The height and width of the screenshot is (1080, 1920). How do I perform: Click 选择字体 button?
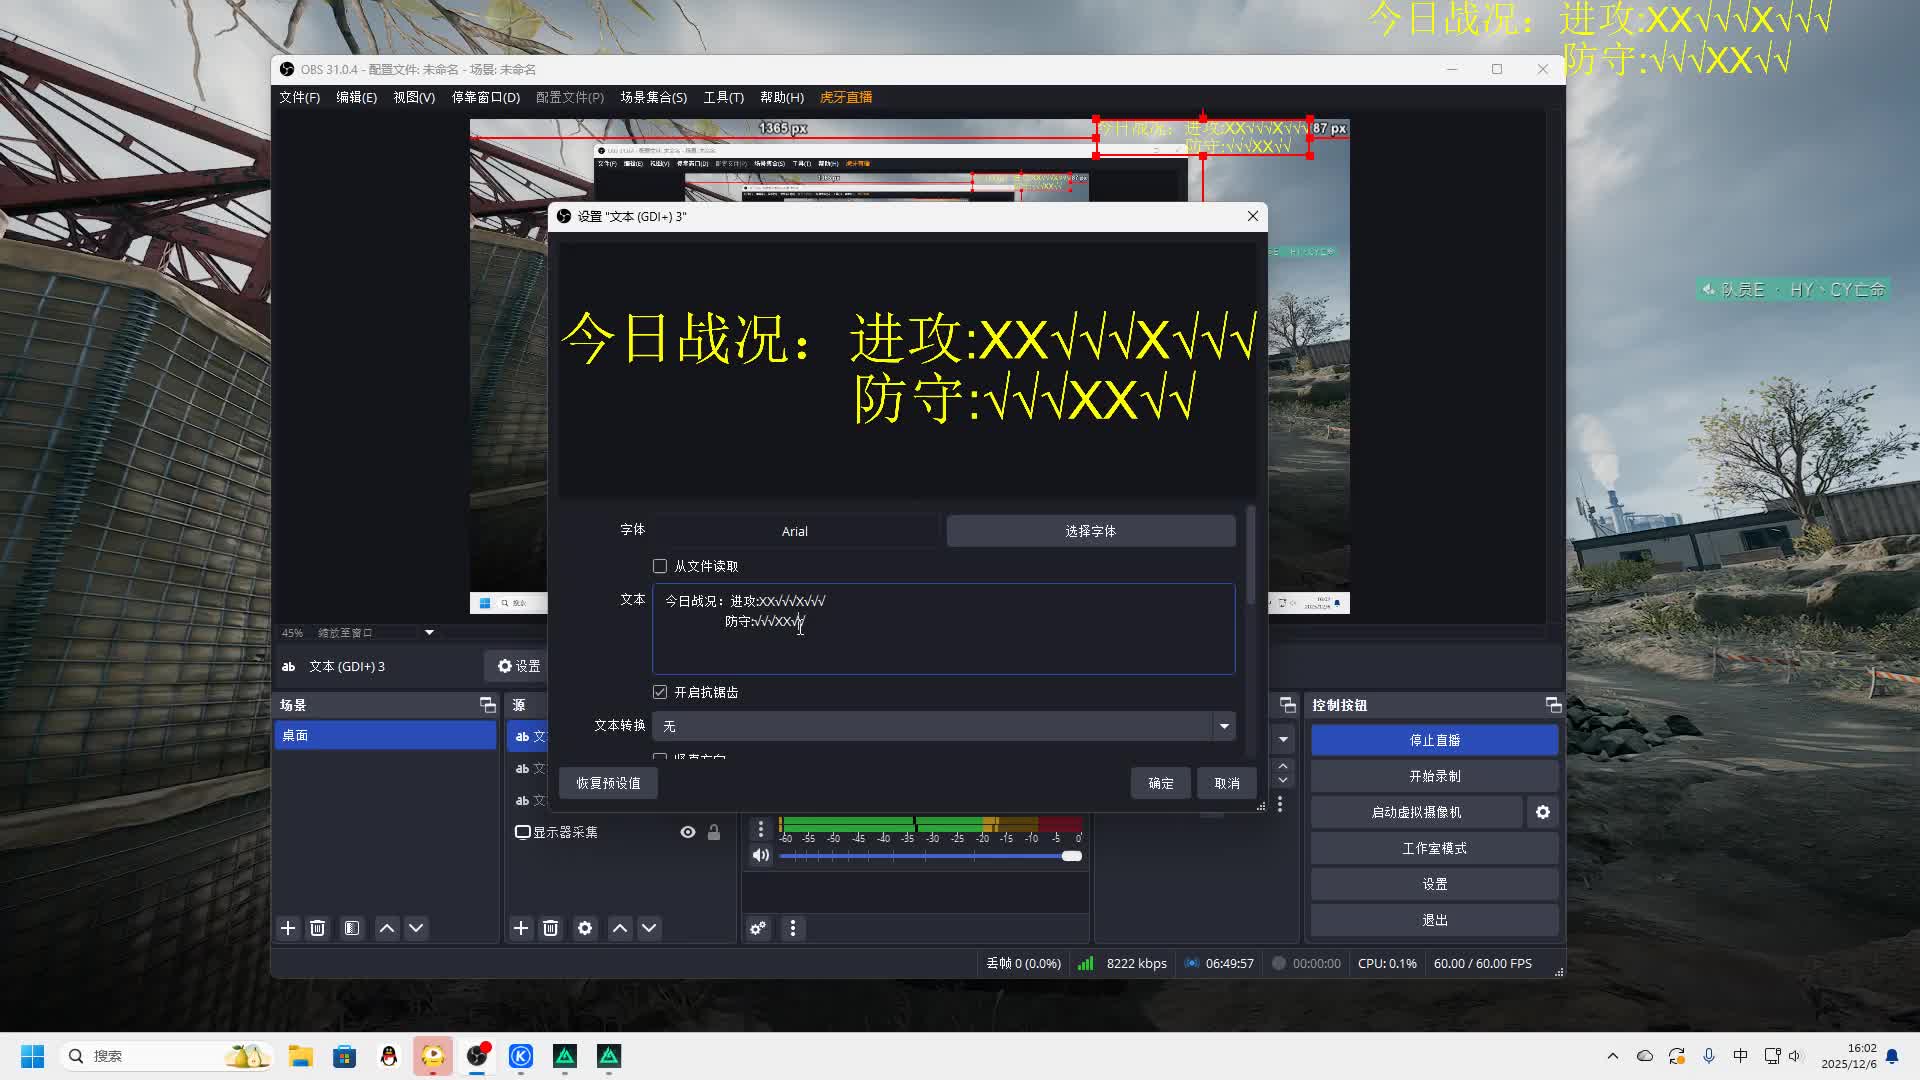tap(1090, 531)
